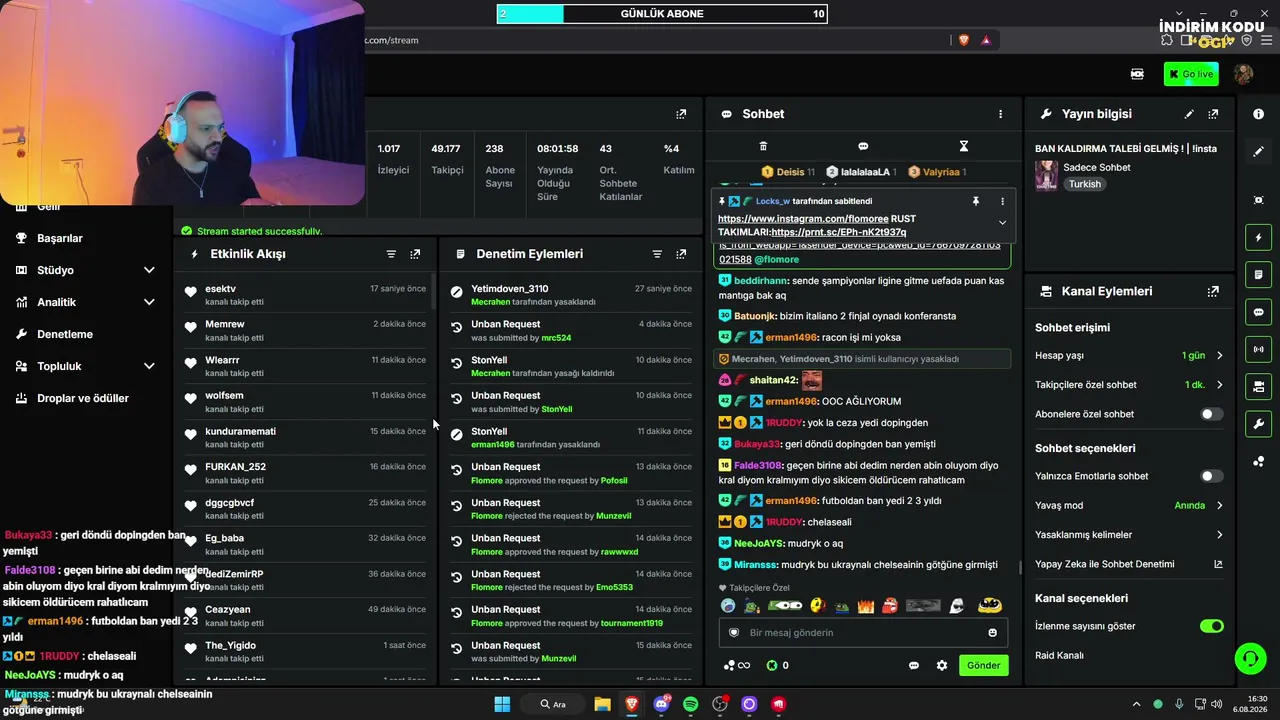The image size is (1280, 720).
Task: Toggle the activity feed lightning sidebar icon
Action: (1258, 238)
